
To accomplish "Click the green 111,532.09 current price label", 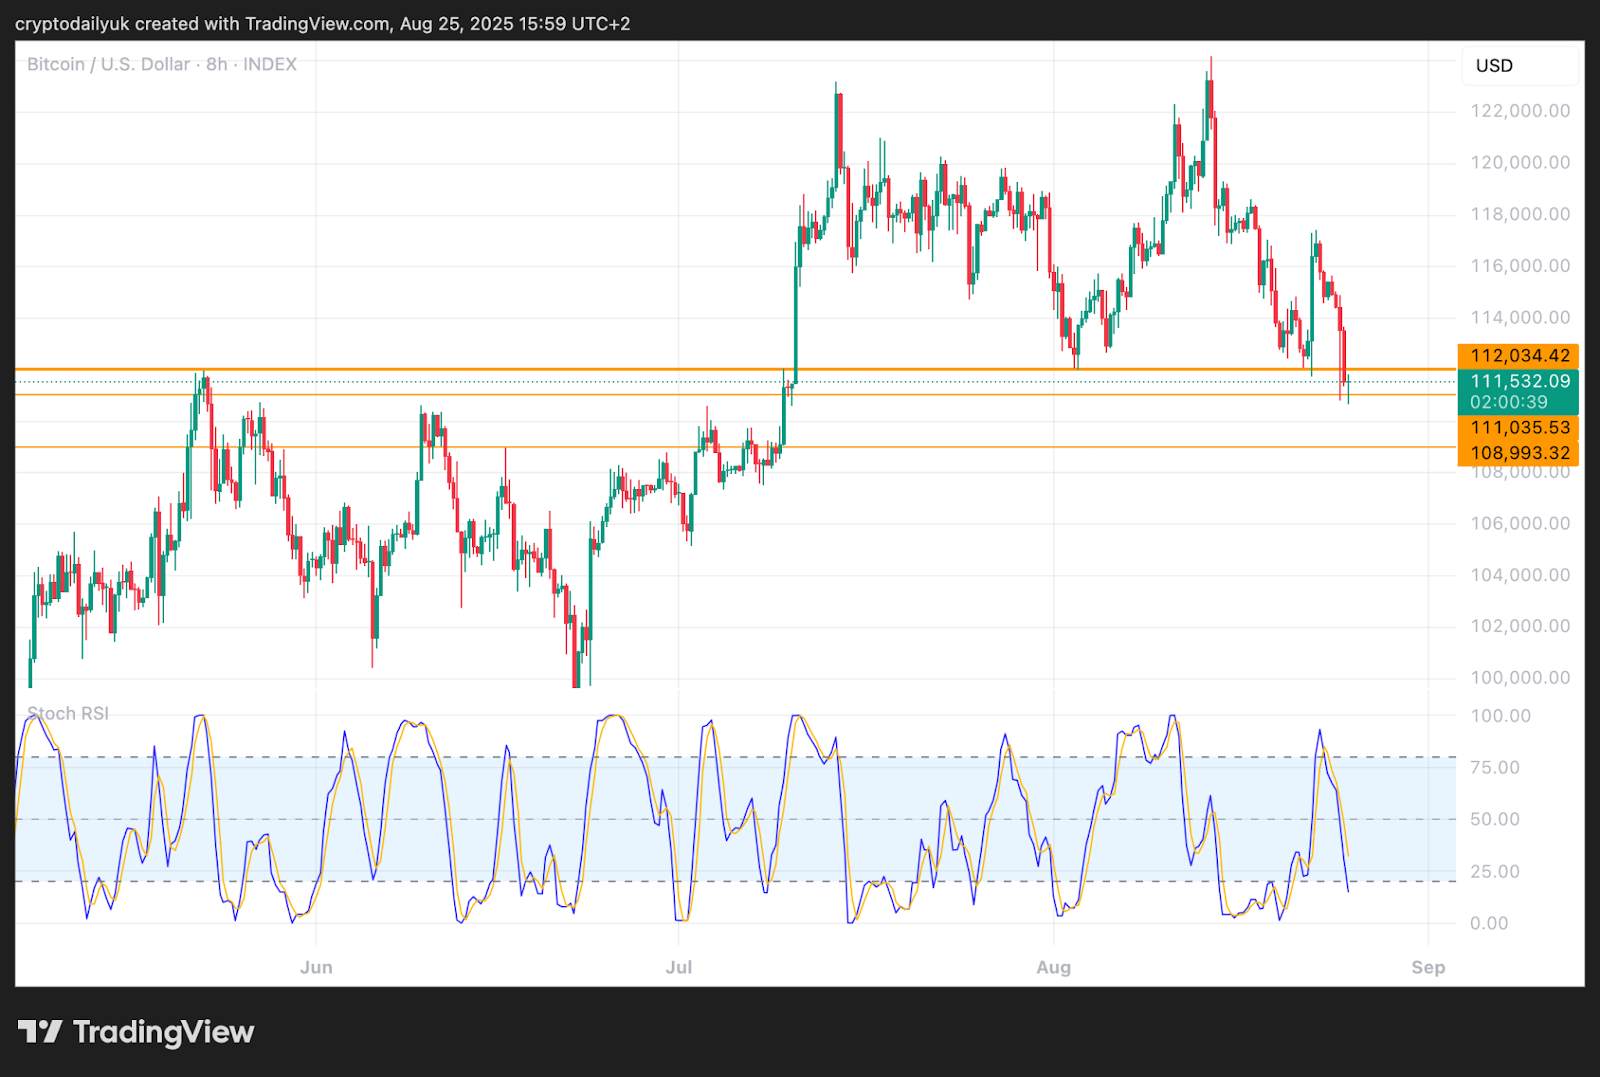I will coord(1518,381).
